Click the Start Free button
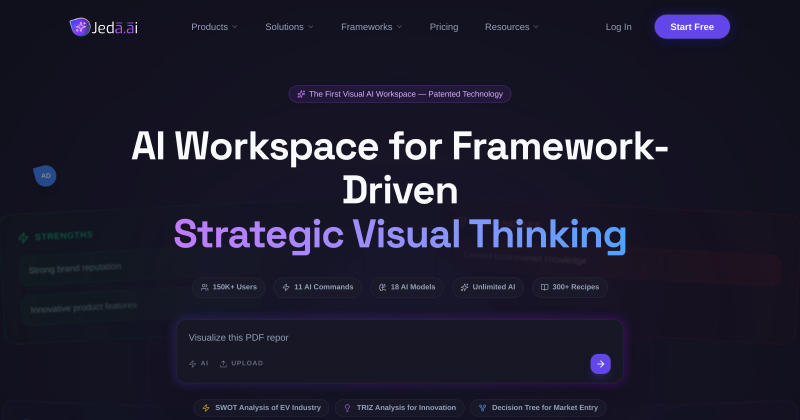 click(x=692, y=27)
